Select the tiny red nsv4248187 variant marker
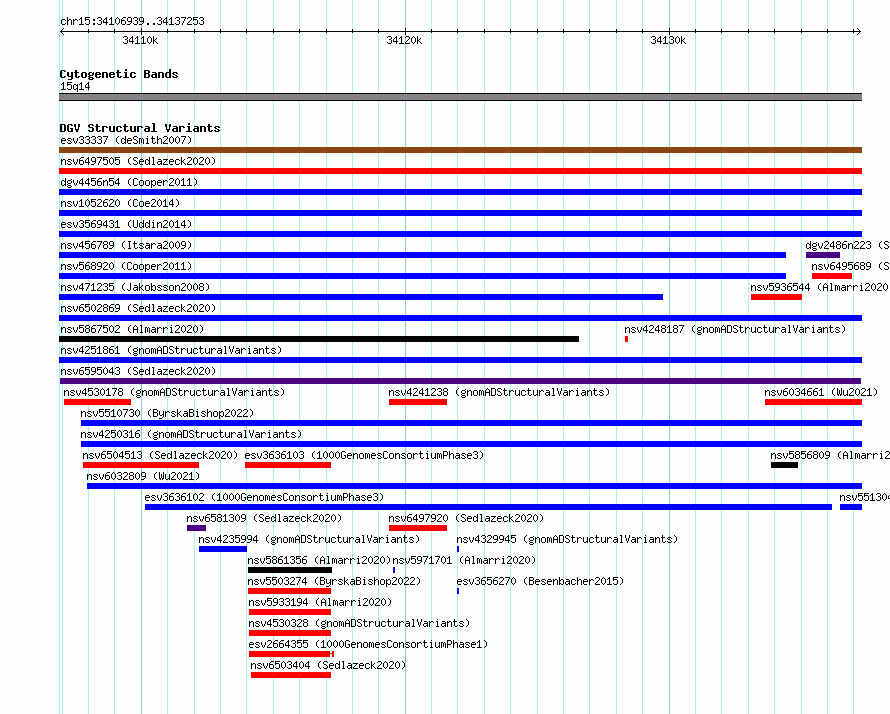Screen dimensions: 890x714 pyautogui.click(x=626, y=339)
